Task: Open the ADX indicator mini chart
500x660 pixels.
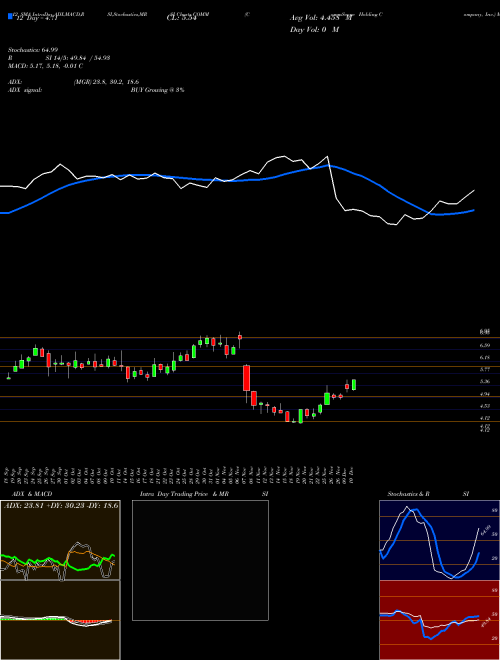Action: click(60, 540)
